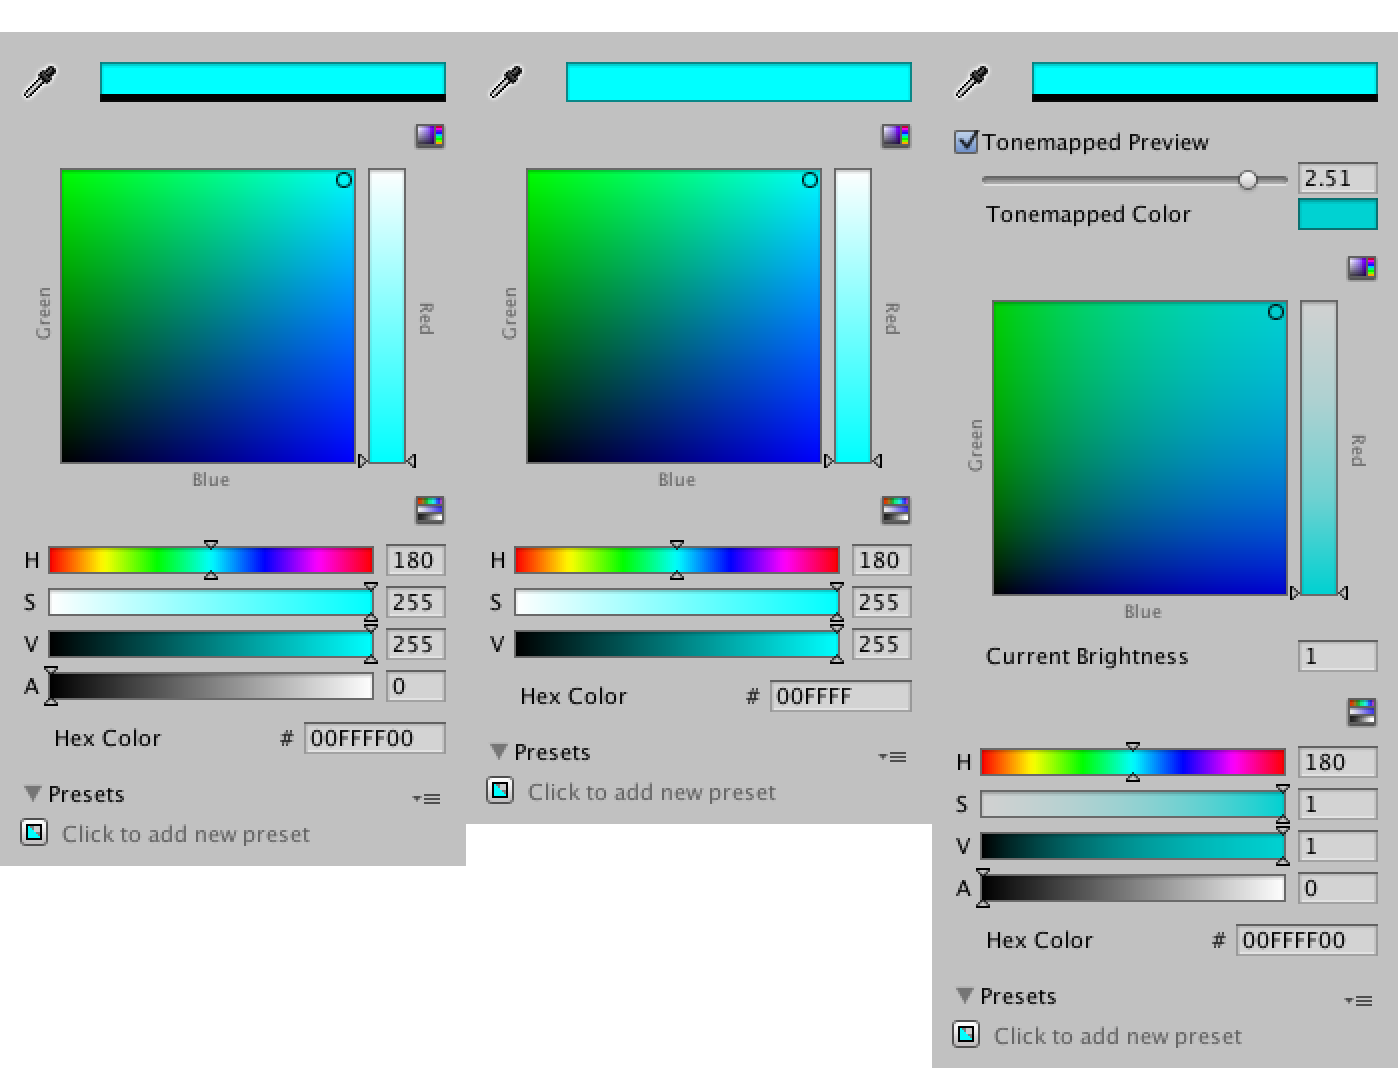Change slider mode icon in middle panel
Image resolution: width=1398 pixels, height=1068 pixels.
click(x=896, y=510)
